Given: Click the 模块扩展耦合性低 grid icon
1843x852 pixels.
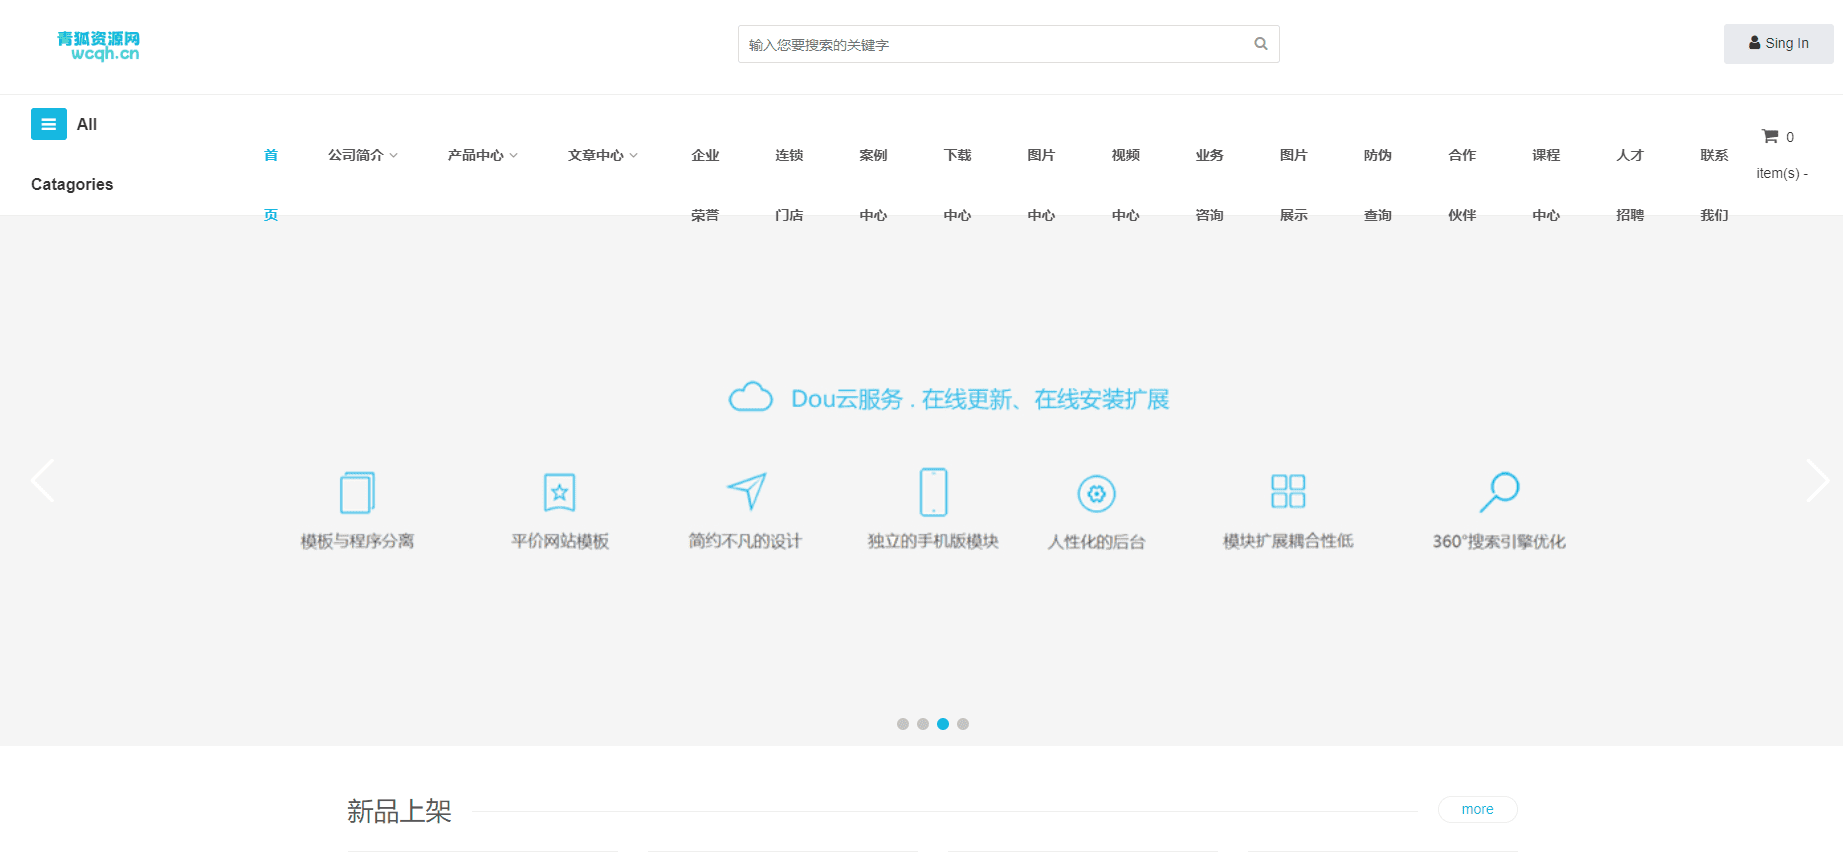Looking at the screenshot, I should coord(1288,491).
